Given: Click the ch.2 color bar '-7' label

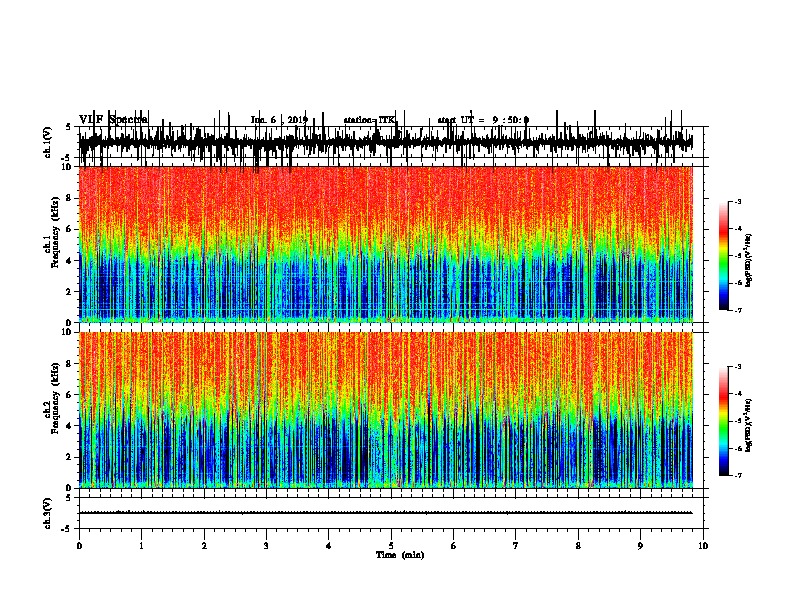Looking at the screenshot, I should (737, 475).
